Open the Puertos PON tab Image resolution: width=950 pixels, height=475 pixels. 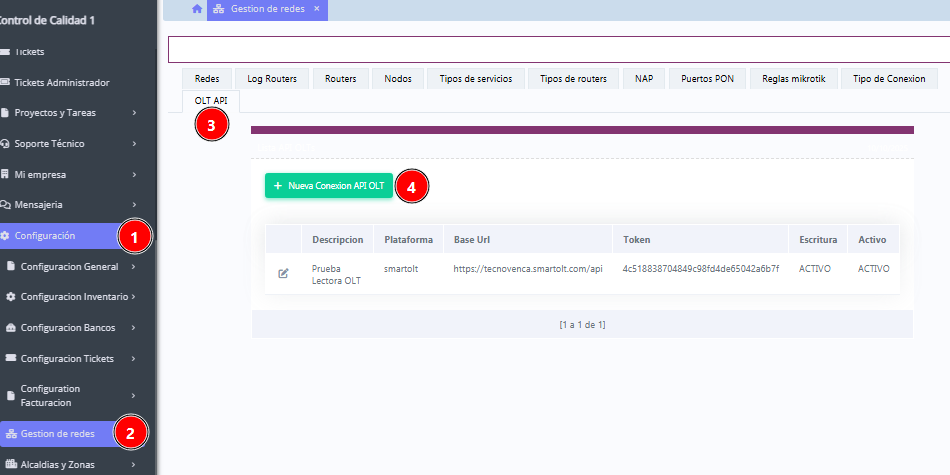[707, 79]
